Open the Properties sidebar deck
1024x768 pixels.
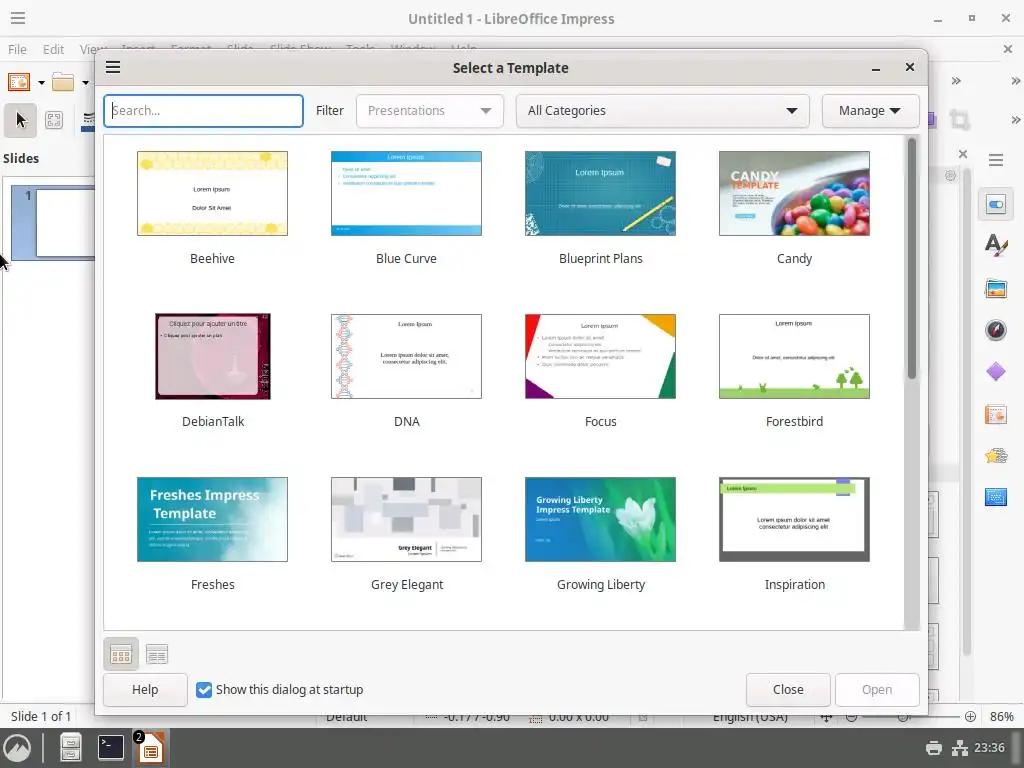995,205
